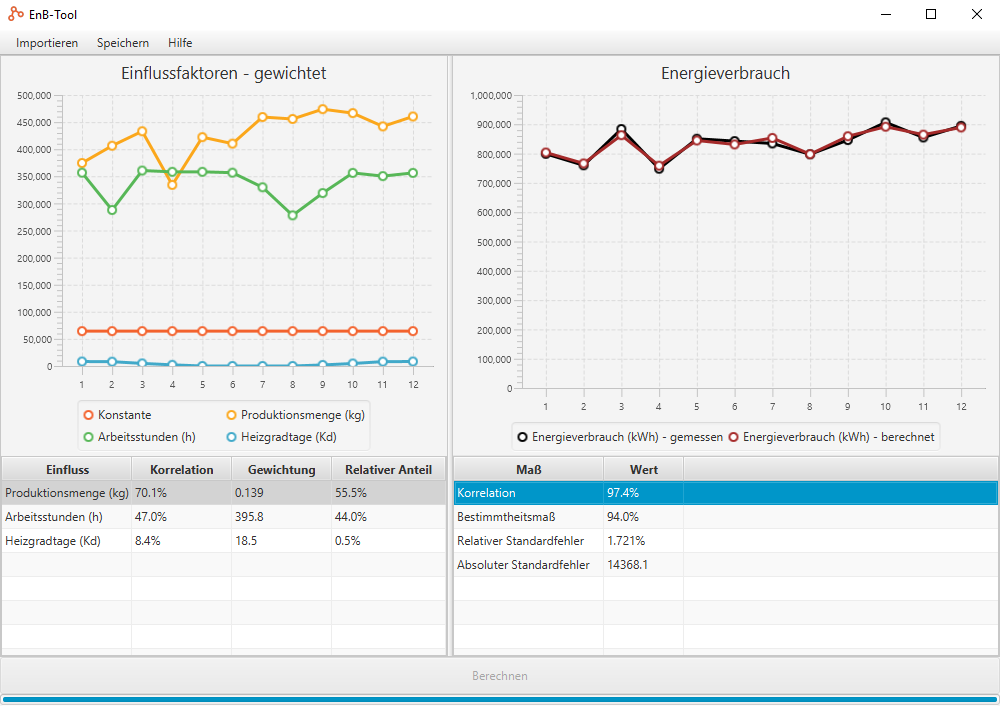Sort by the Relativer Anteil column header

pyautogui.click(x=388, y=470)
